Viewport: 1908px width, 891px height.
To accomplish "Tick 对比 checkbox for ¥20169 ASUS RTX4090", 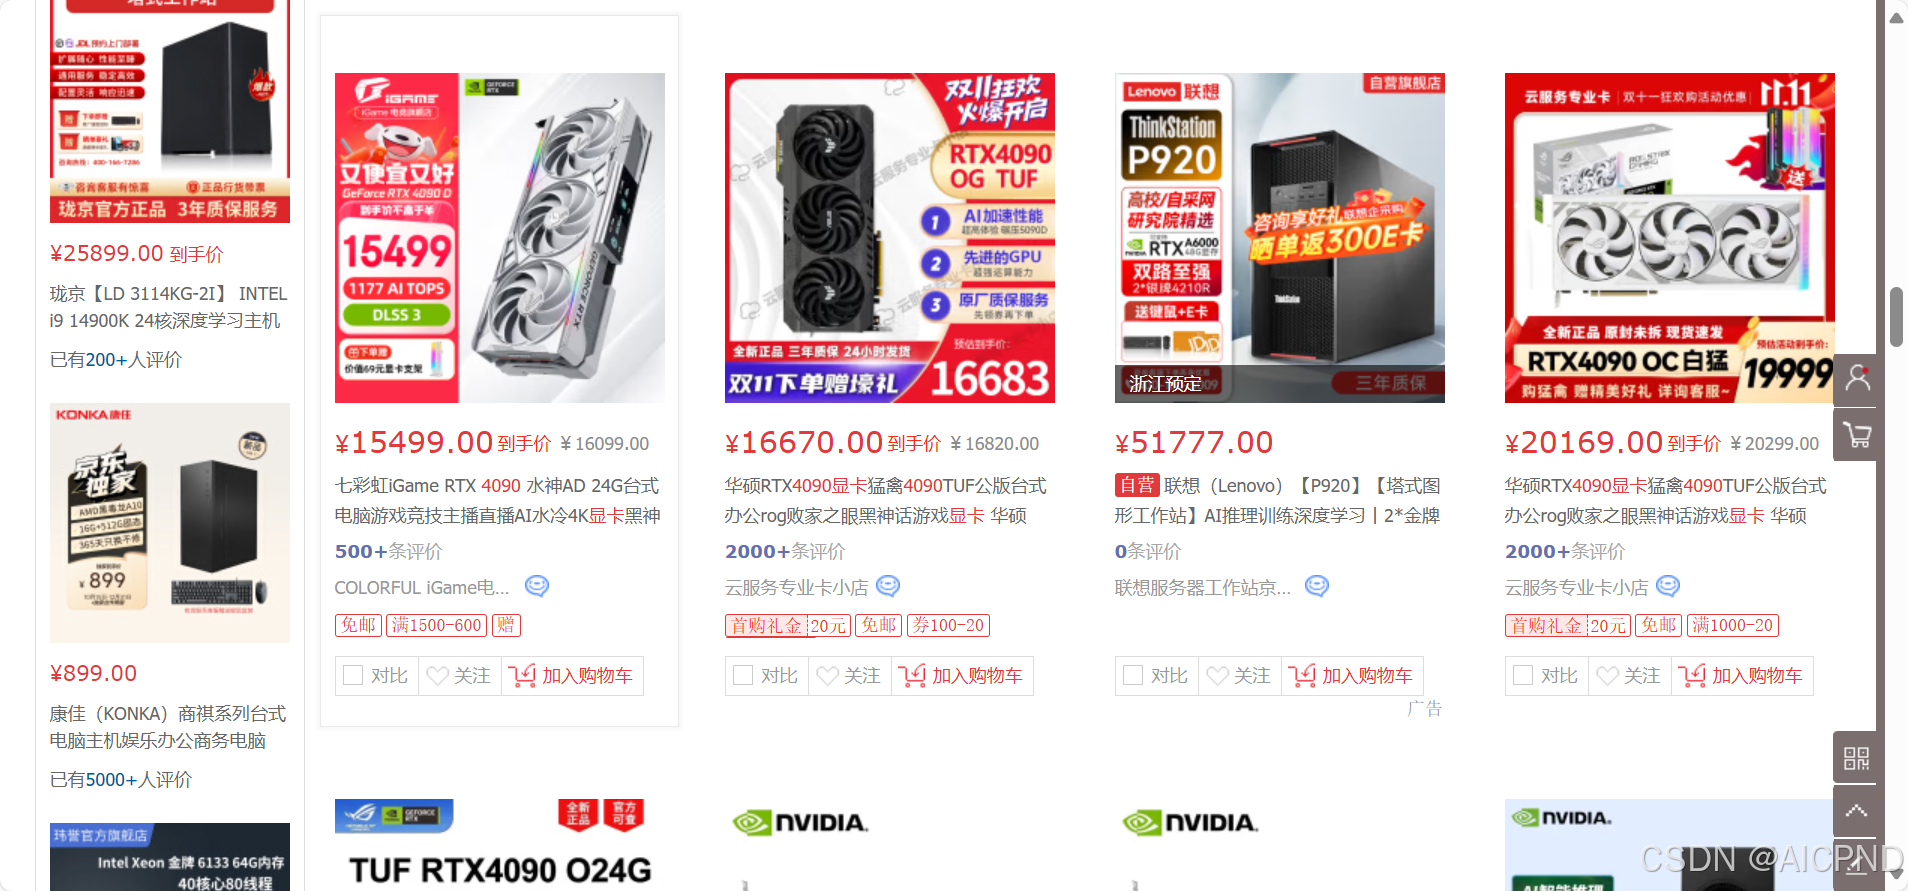I will (x=1523, y=676).
